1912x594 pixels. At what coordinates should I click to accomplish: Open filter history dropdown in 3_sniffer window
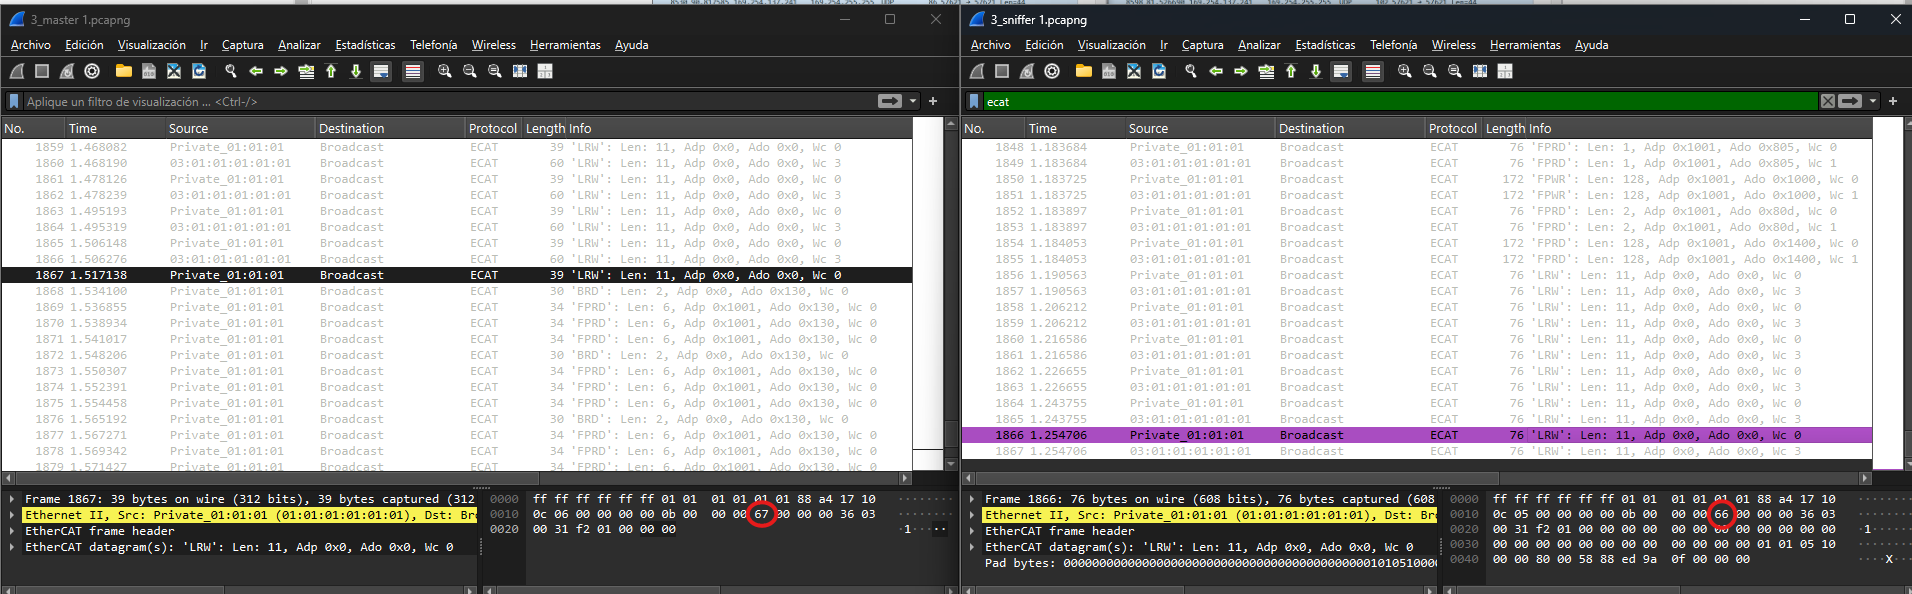tap(1873, 101)
